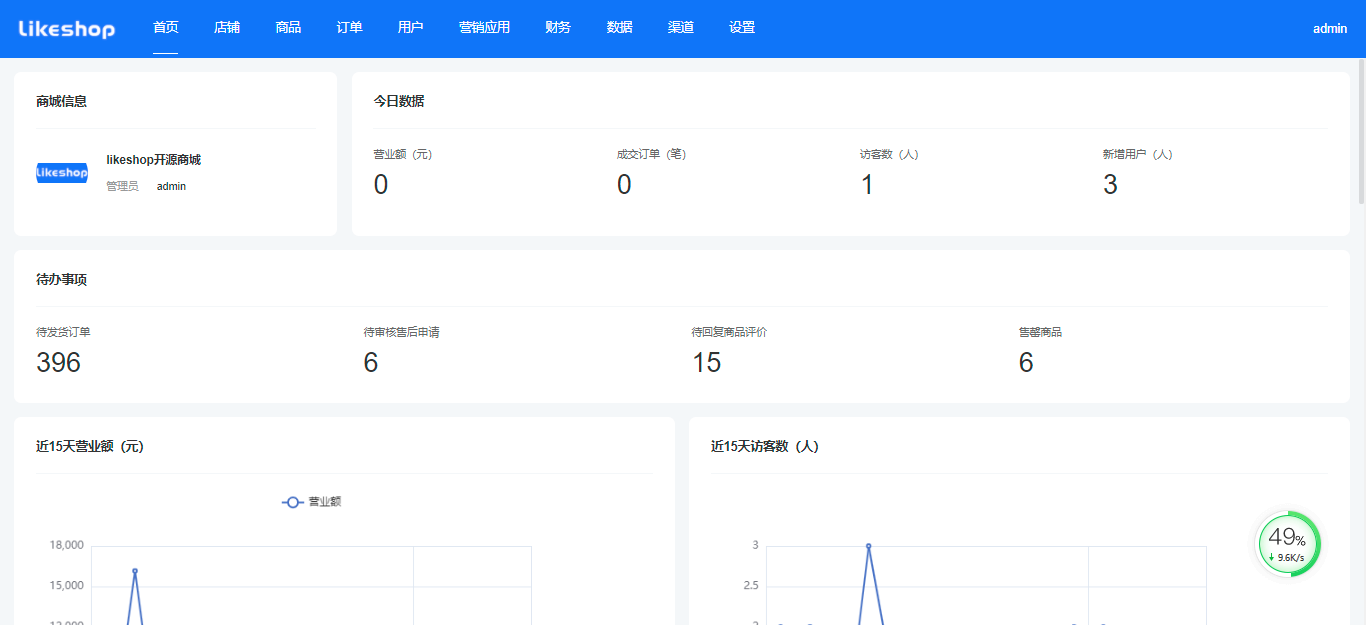The width and height of the screenshot is (1366, 625).
Task: Open the 渠道 menu
Action: [x=680, y=28]
